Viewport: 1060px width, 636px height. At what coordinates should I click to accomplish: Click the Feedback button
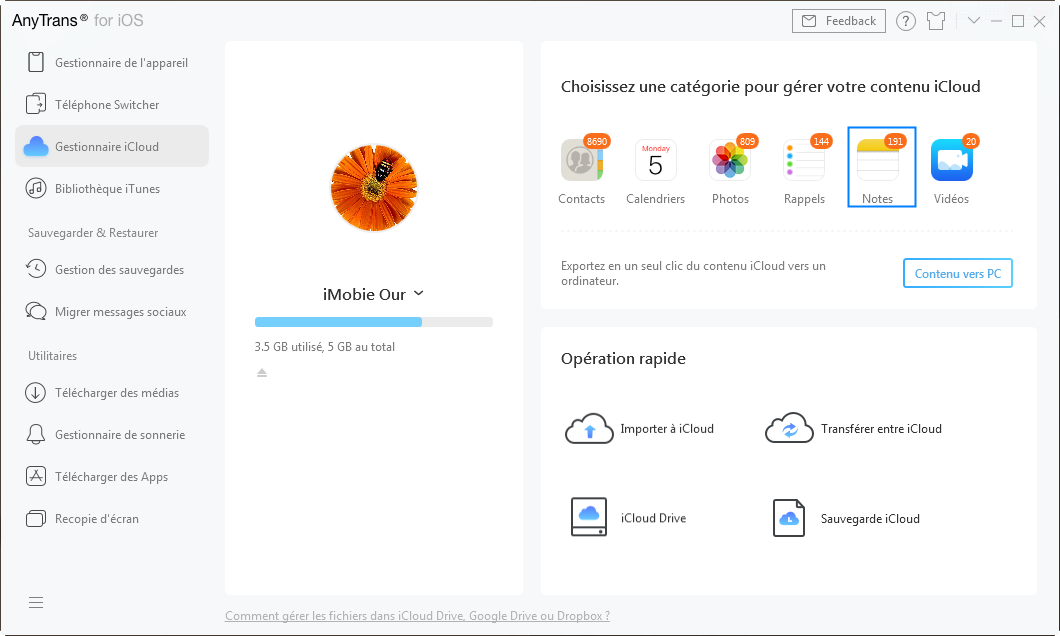coord(839,21)
